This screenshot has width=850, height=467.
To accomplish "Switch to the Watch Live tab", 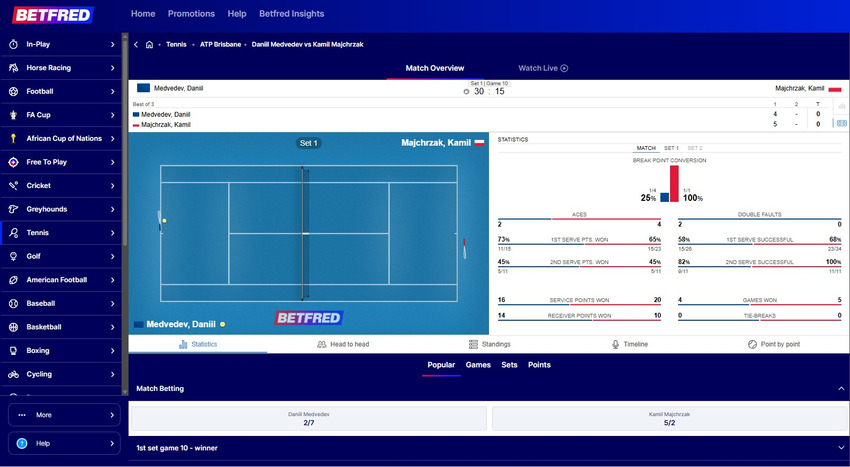I will coord(543,68).
